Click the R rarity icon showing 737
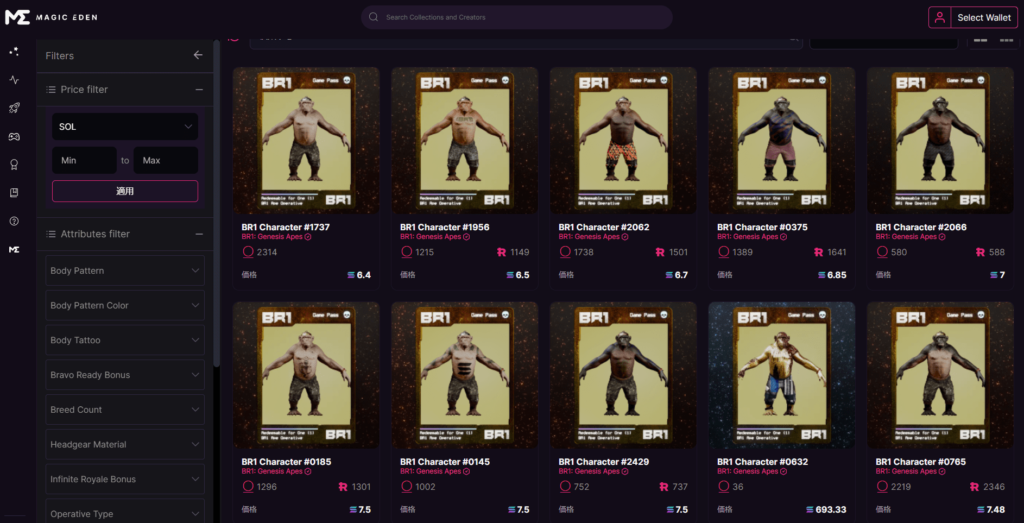1024x523 pixels. [664, 486]
